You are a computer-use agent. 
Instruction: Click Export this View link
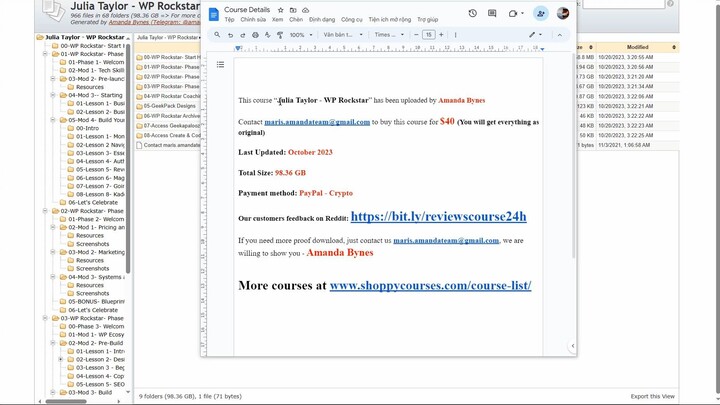pyautogui.click(x=653, y=396)
